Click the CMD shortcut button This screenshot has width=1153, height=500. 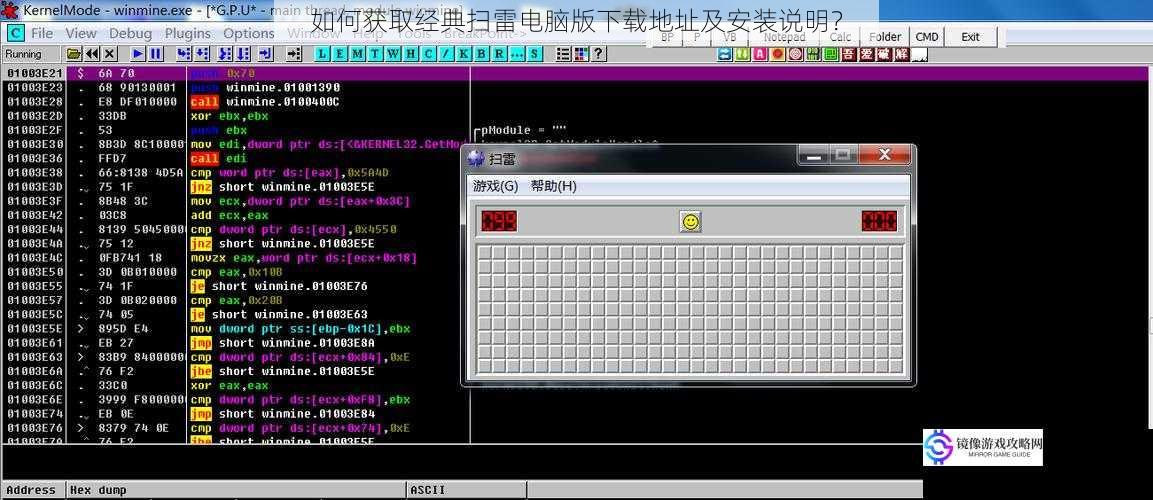coord(927,38)
